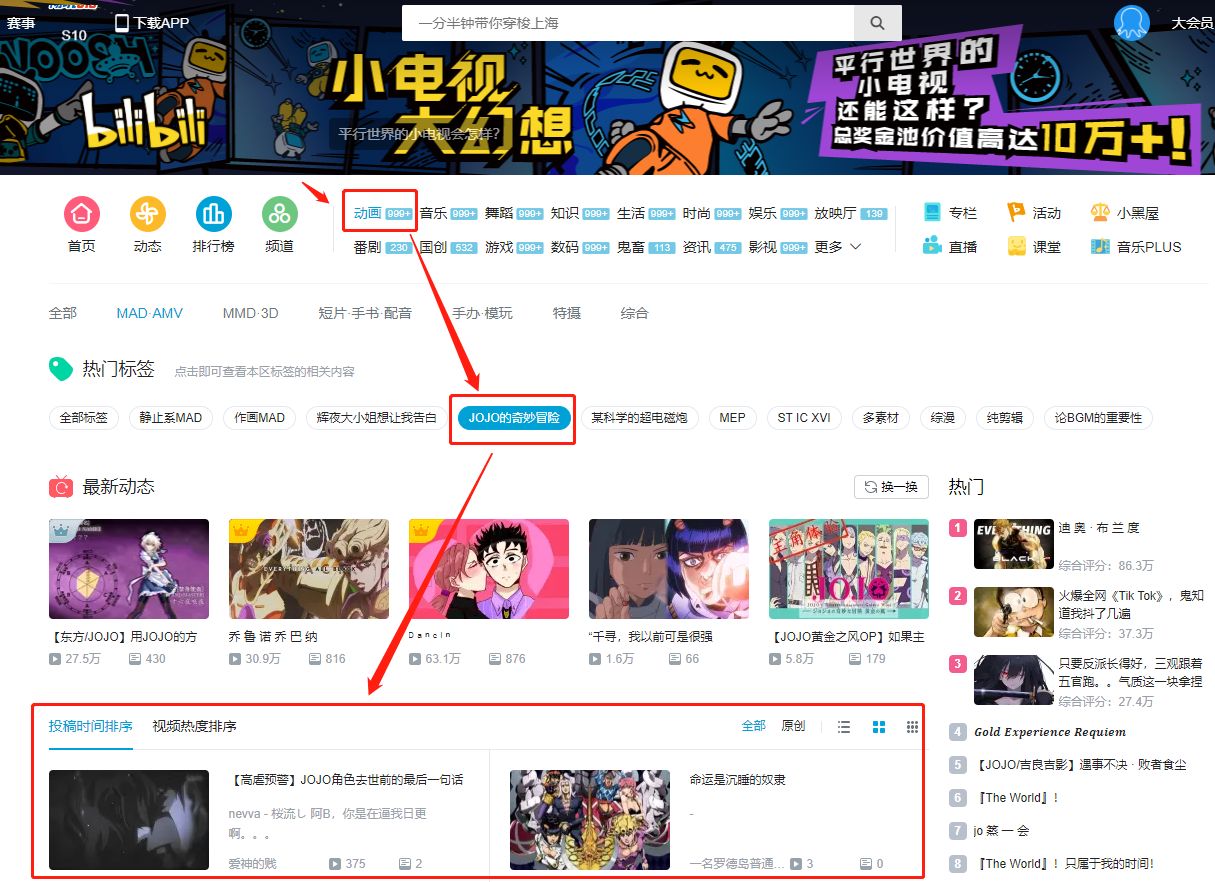Select the 全部标签 tag
Viewport: 1215px width, 882px height.
[84, 418]
